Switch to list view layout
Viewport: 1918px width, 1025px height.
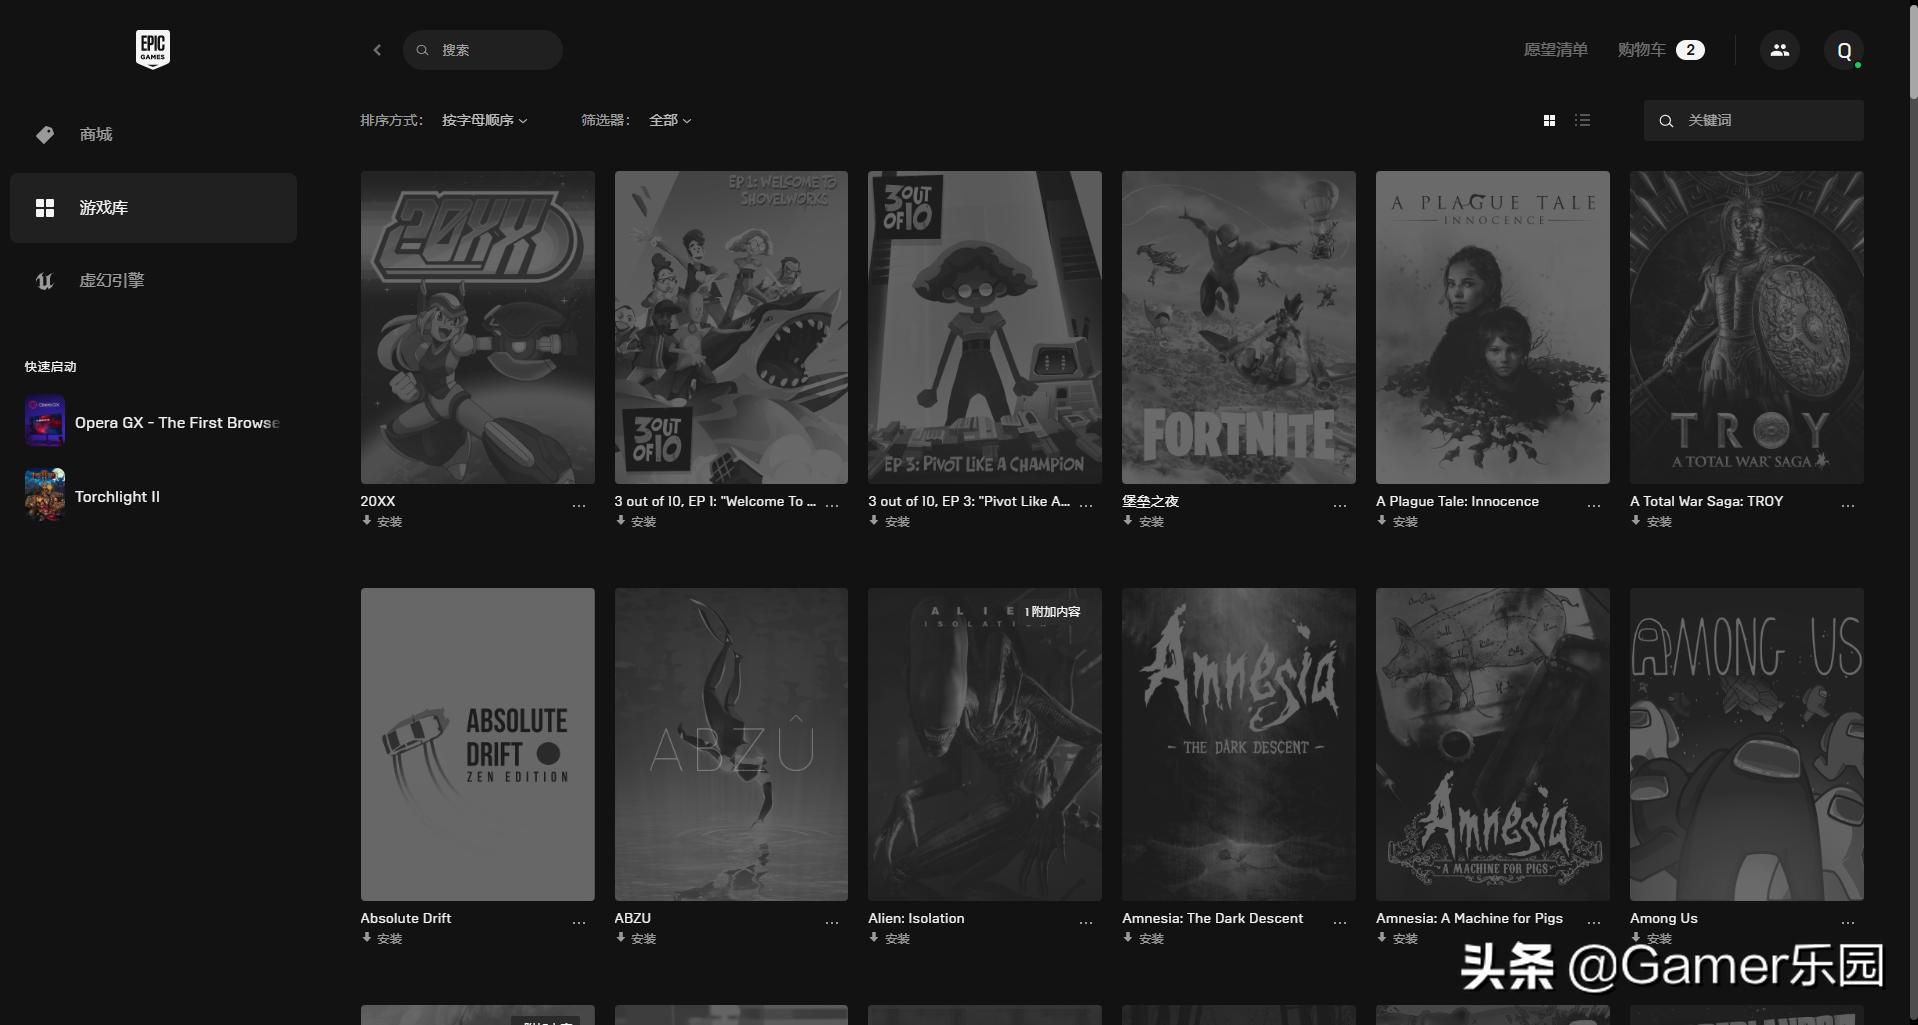[x=1582, y=120]
